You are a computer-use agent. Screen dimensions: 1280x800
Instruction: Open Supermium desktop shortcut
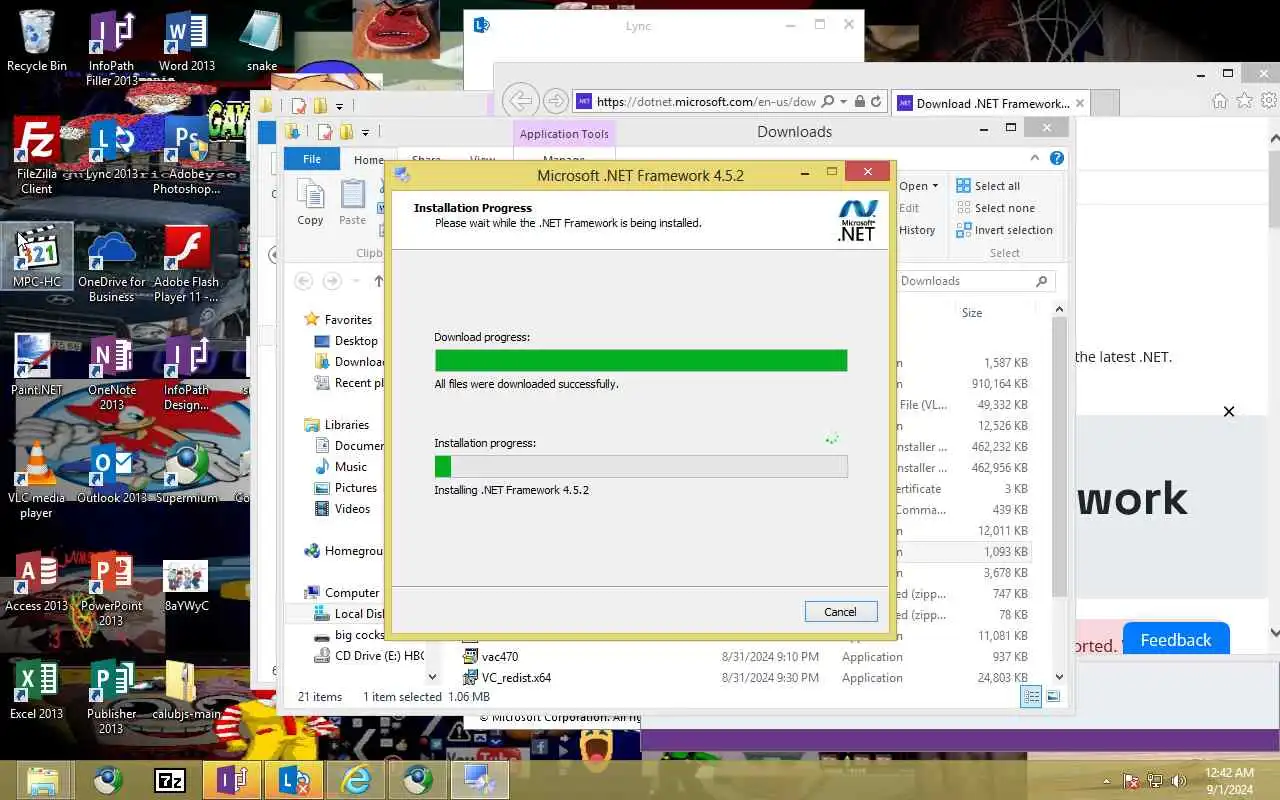(x=186, y=472)
